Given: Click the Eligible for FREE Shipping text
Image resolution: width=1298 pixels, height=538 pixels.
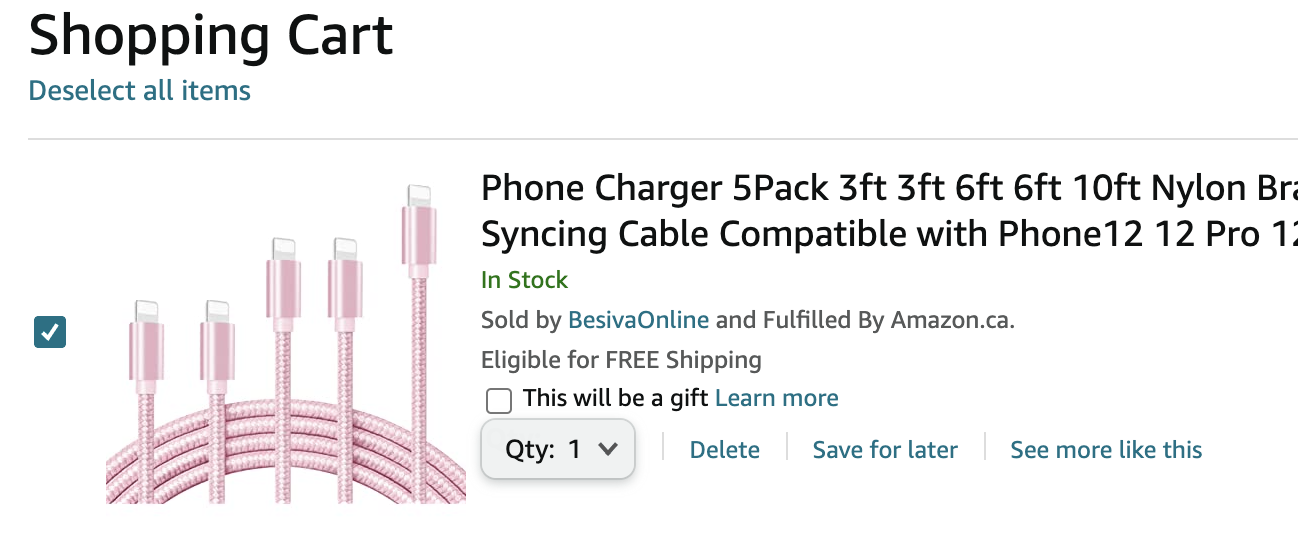Looking at the screenshot, I should (x=621, y=360).
